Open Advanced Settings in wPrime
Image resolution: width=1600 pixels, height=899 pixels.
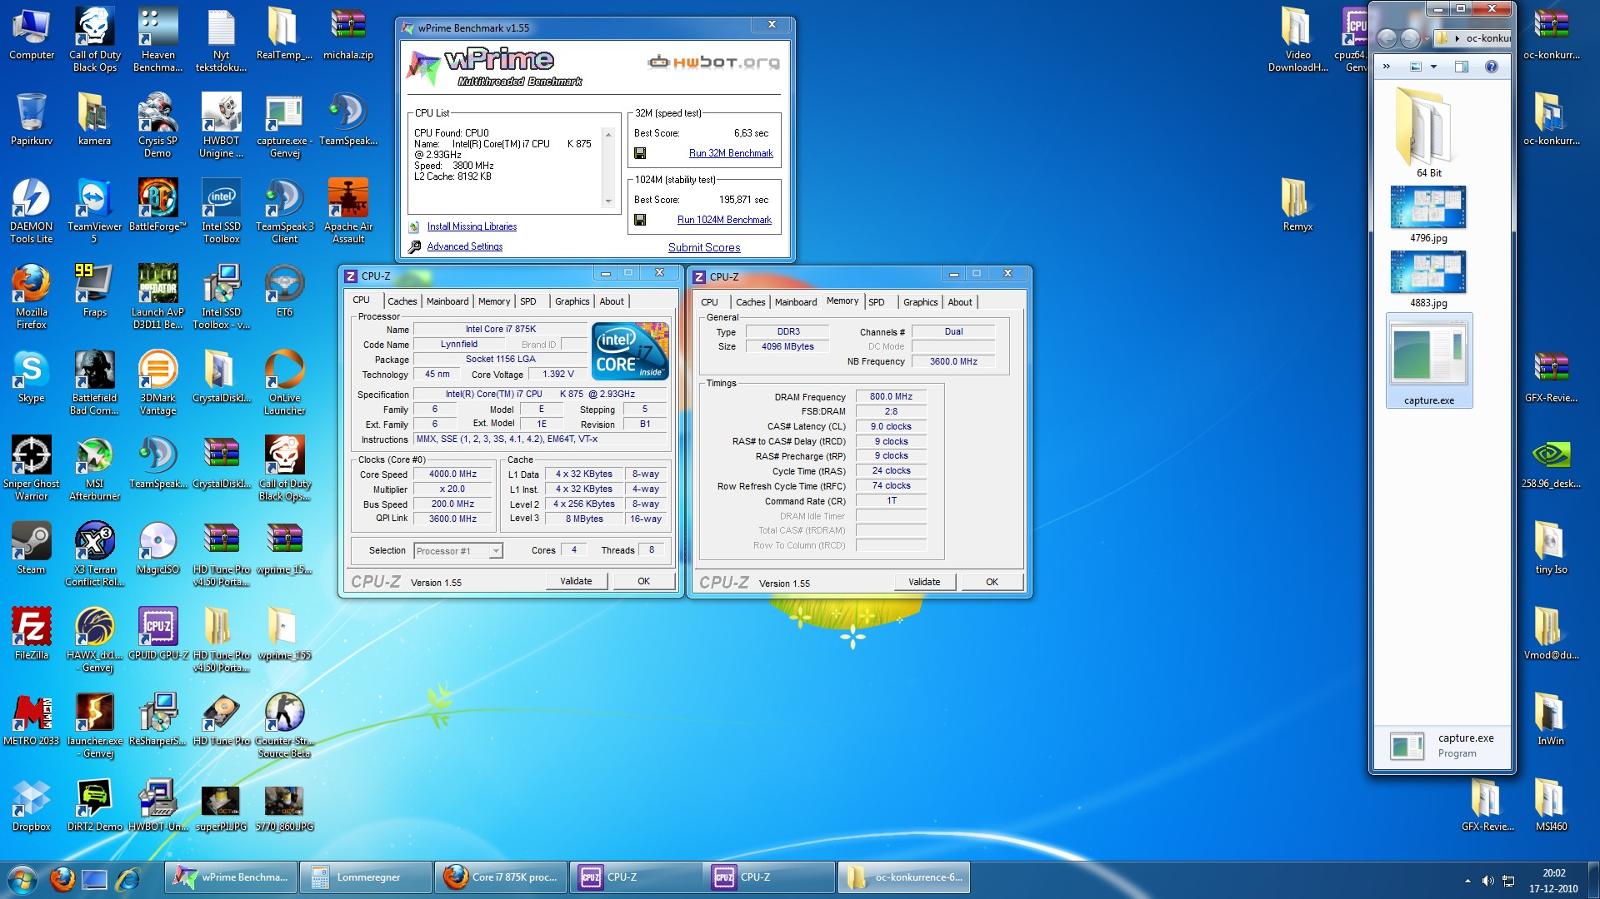click(x=465, y=247)
